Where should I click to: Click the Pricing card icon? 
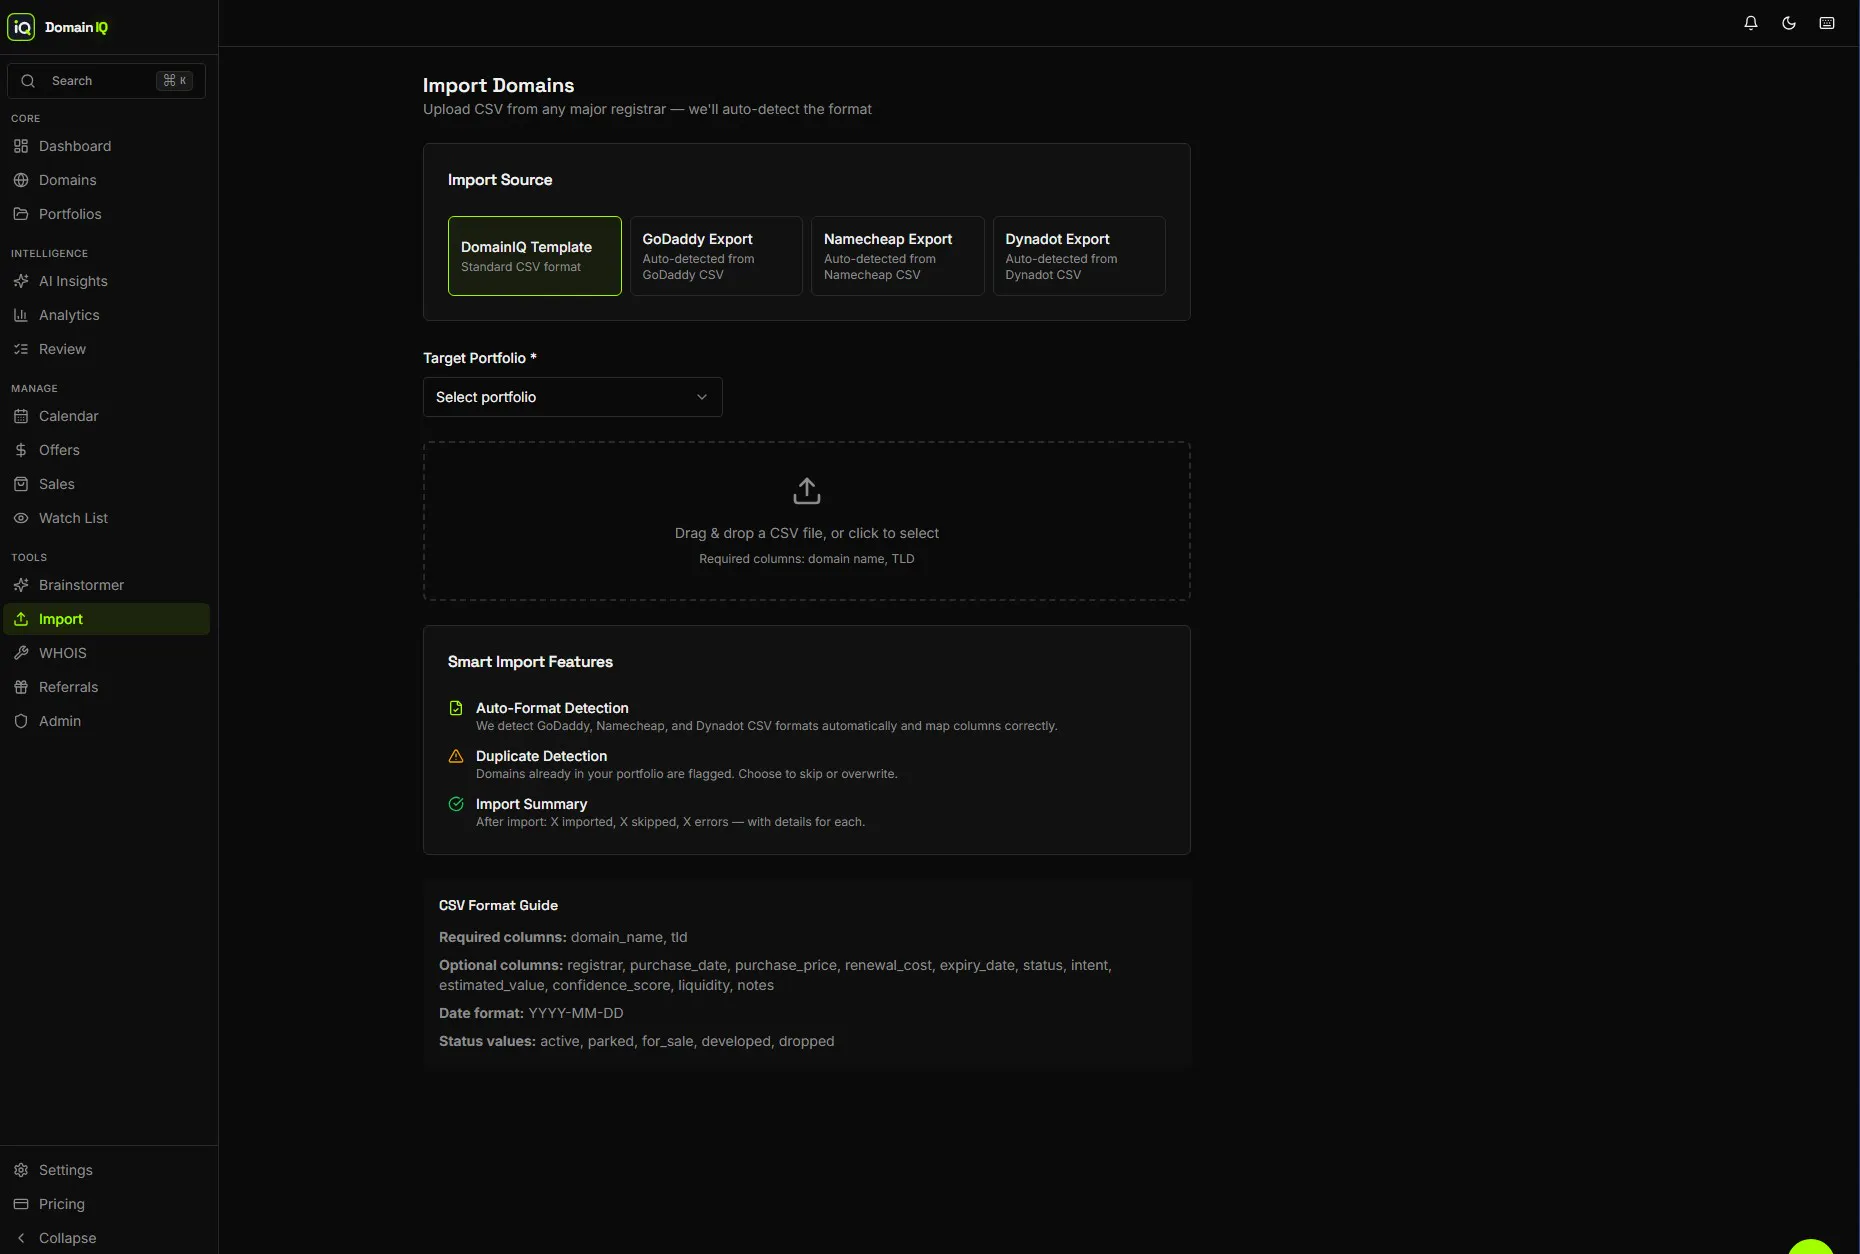click(21, 1204)
